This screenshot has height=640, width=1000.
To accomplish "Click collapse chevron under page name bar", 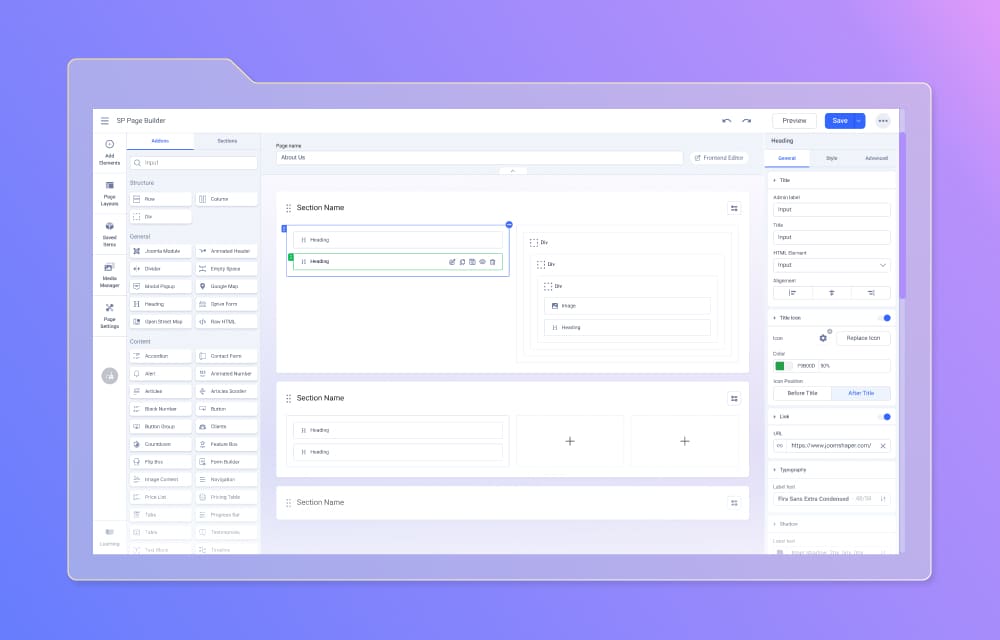I will pos(512,171).
